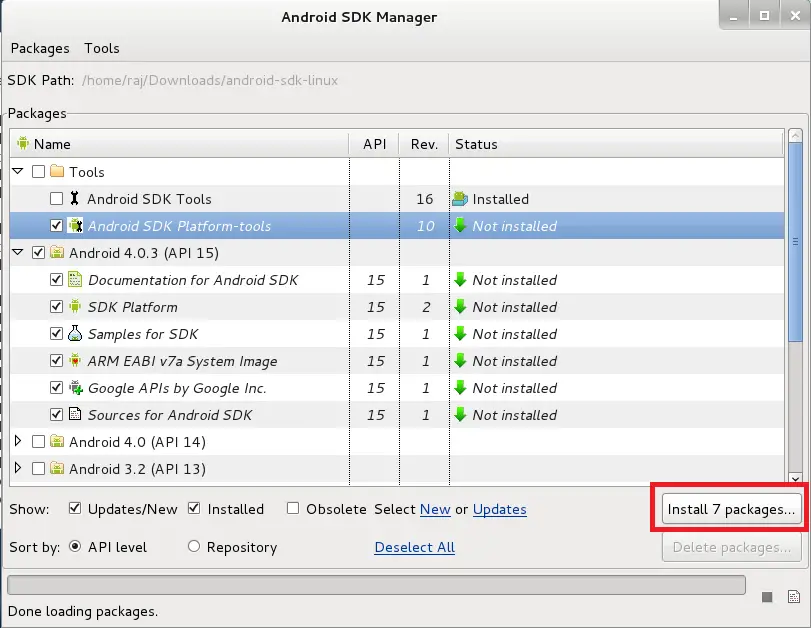Click the Android 4.0 (API 14) folder icon
The image size is (811, 628).
[57, 441]
